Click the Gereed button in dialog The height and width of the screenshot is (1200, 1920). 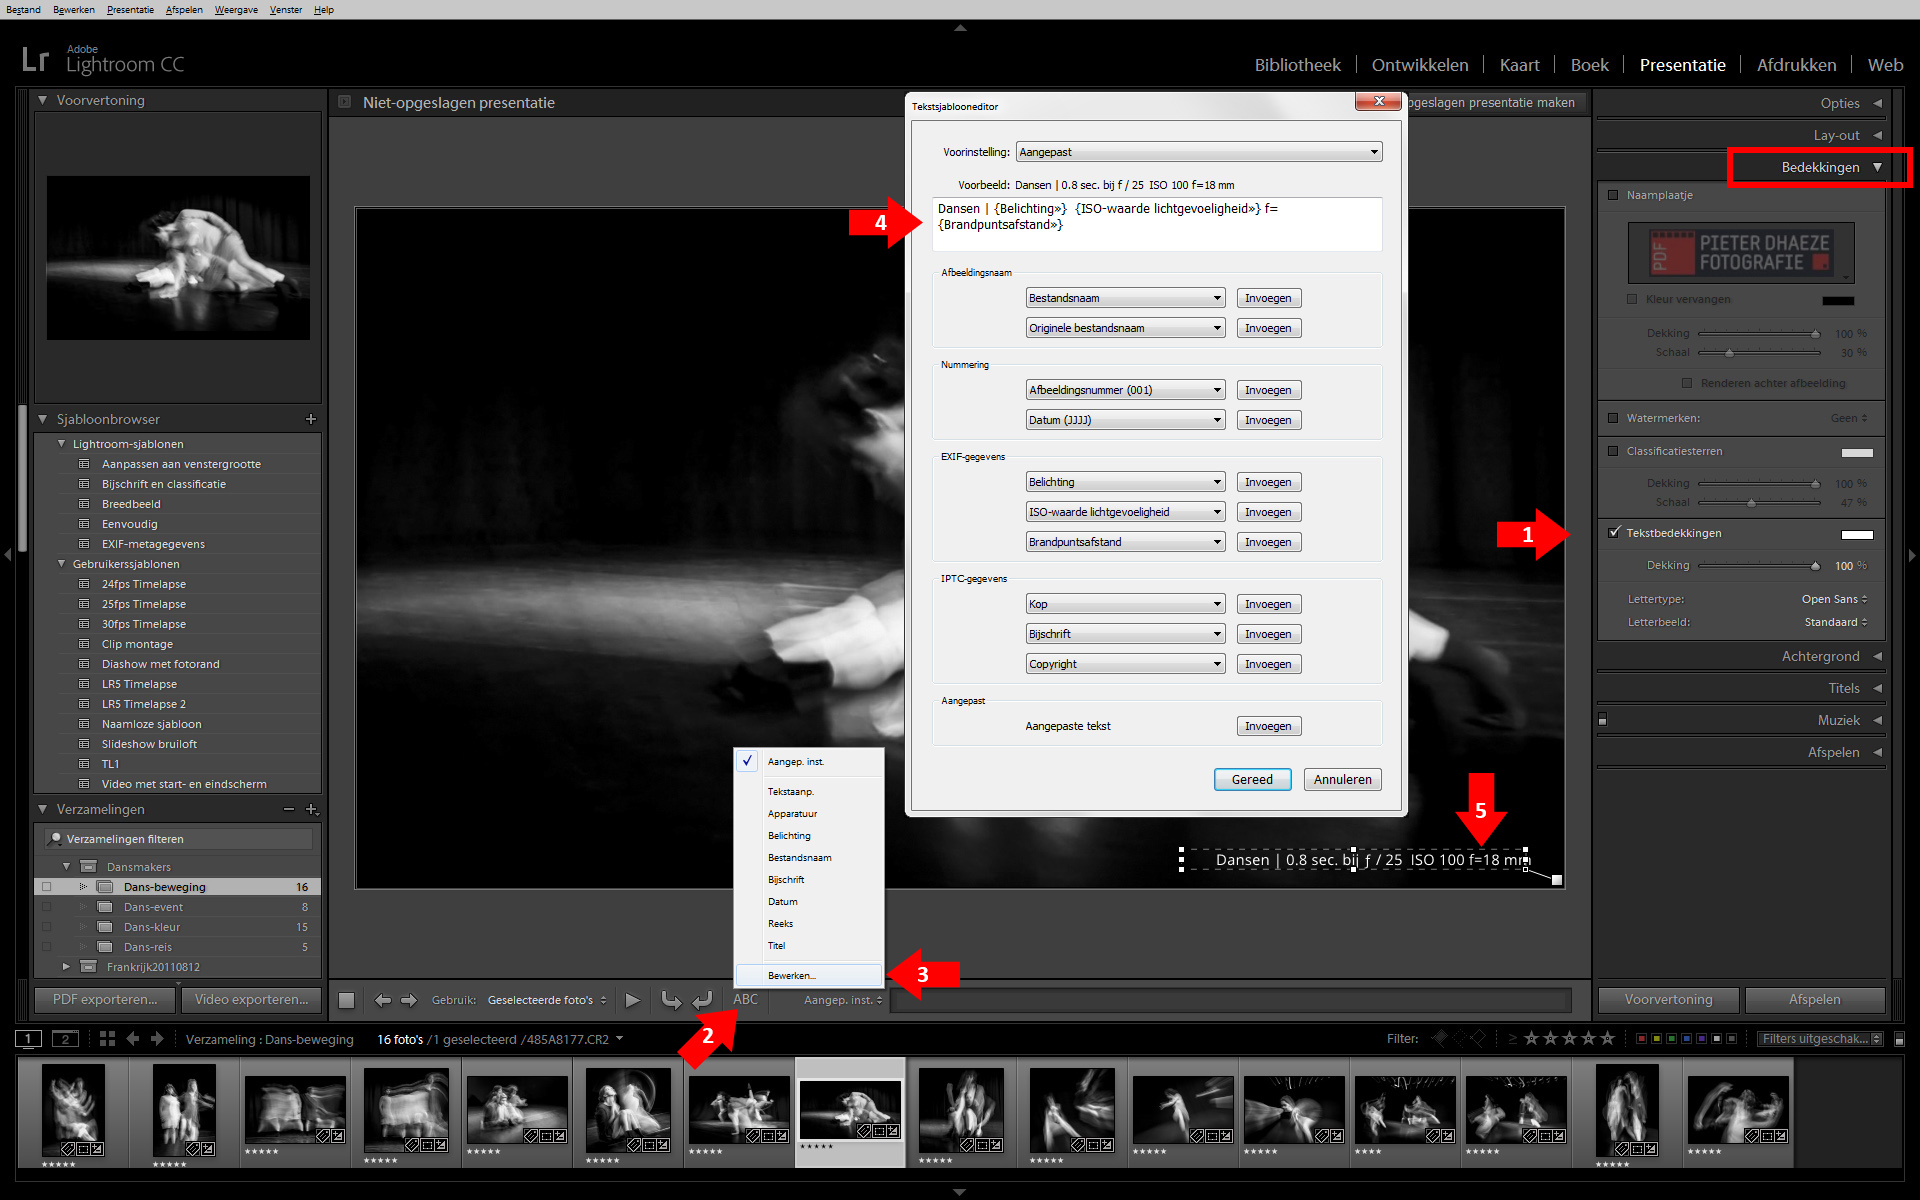[1252, 779]
